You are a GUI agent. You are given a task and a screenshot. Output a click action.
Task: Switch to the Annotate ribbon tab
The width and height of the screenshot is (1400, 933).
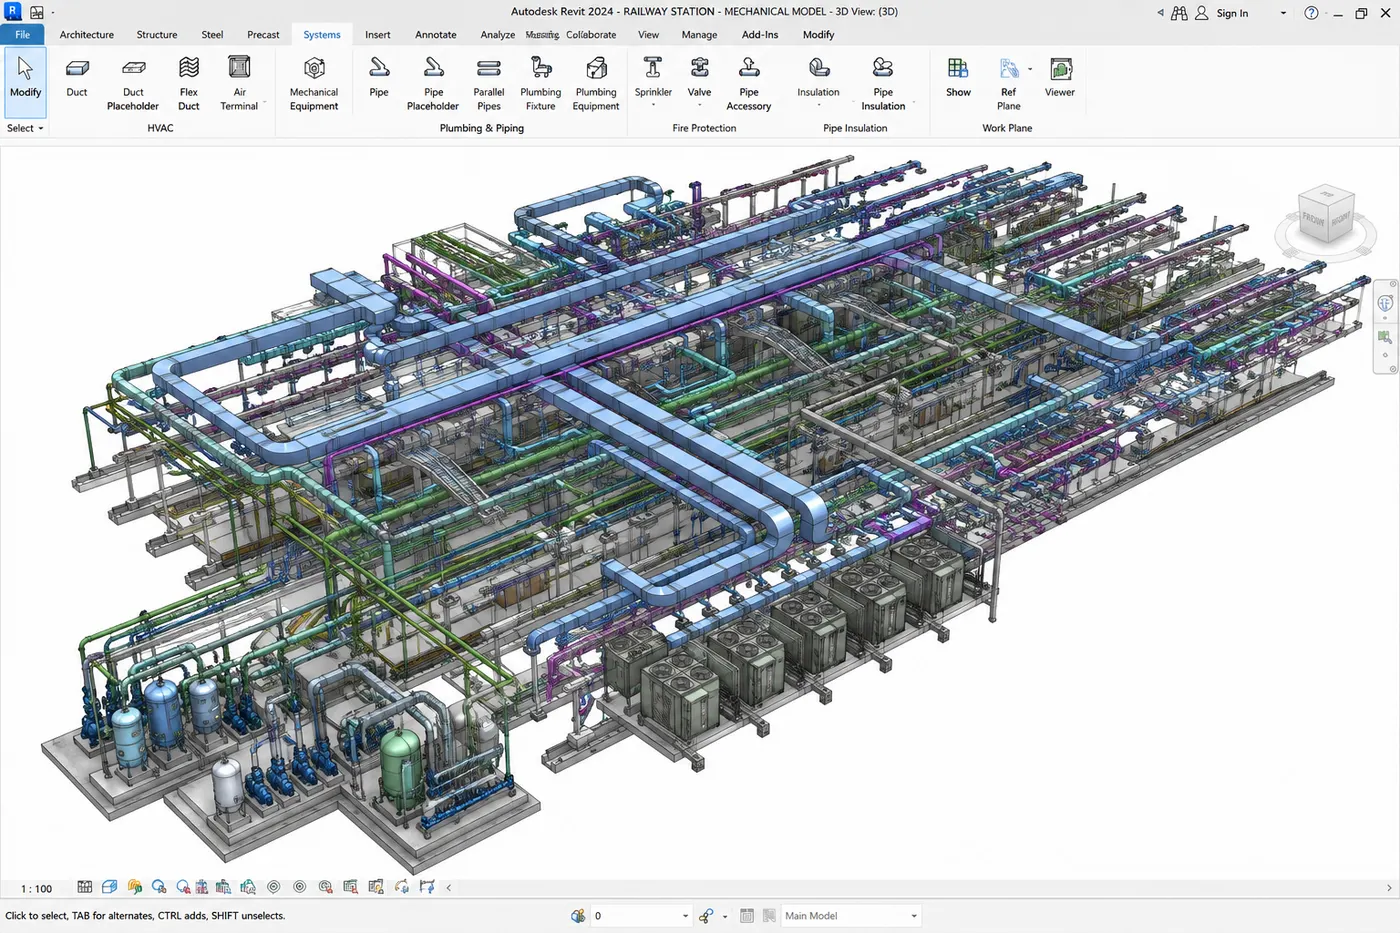(436, 34)
